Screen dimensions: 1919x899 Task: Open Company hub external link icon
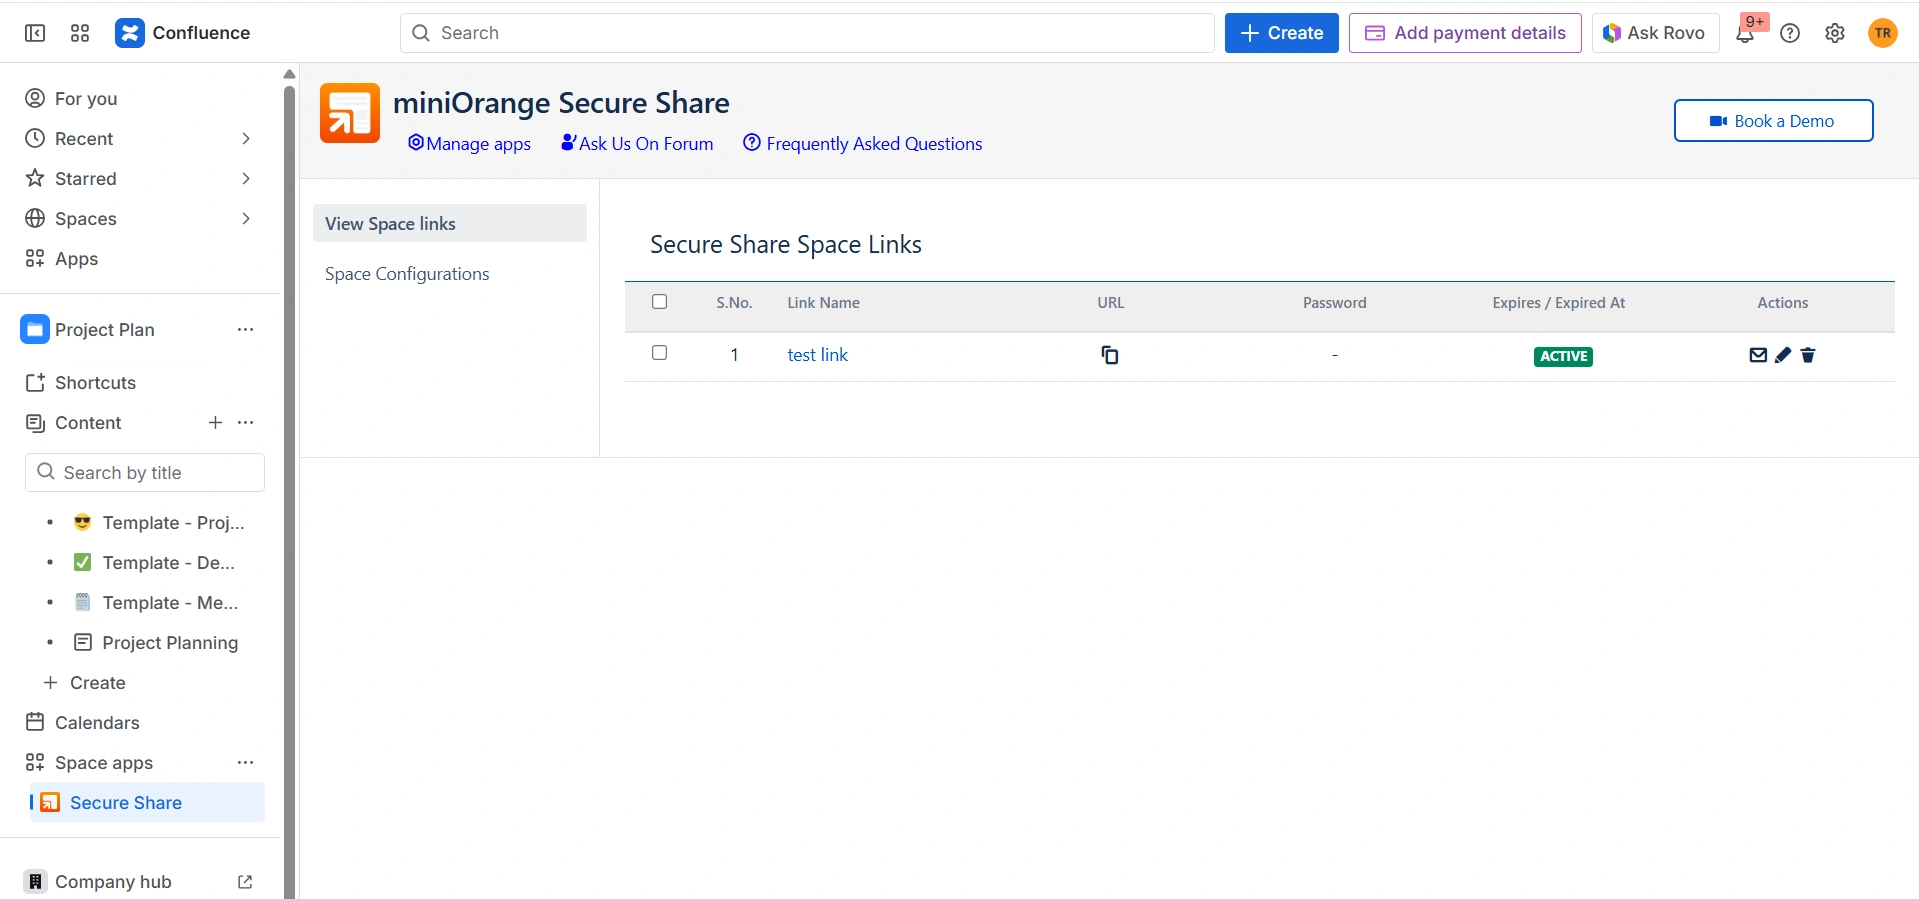point(245,882)
